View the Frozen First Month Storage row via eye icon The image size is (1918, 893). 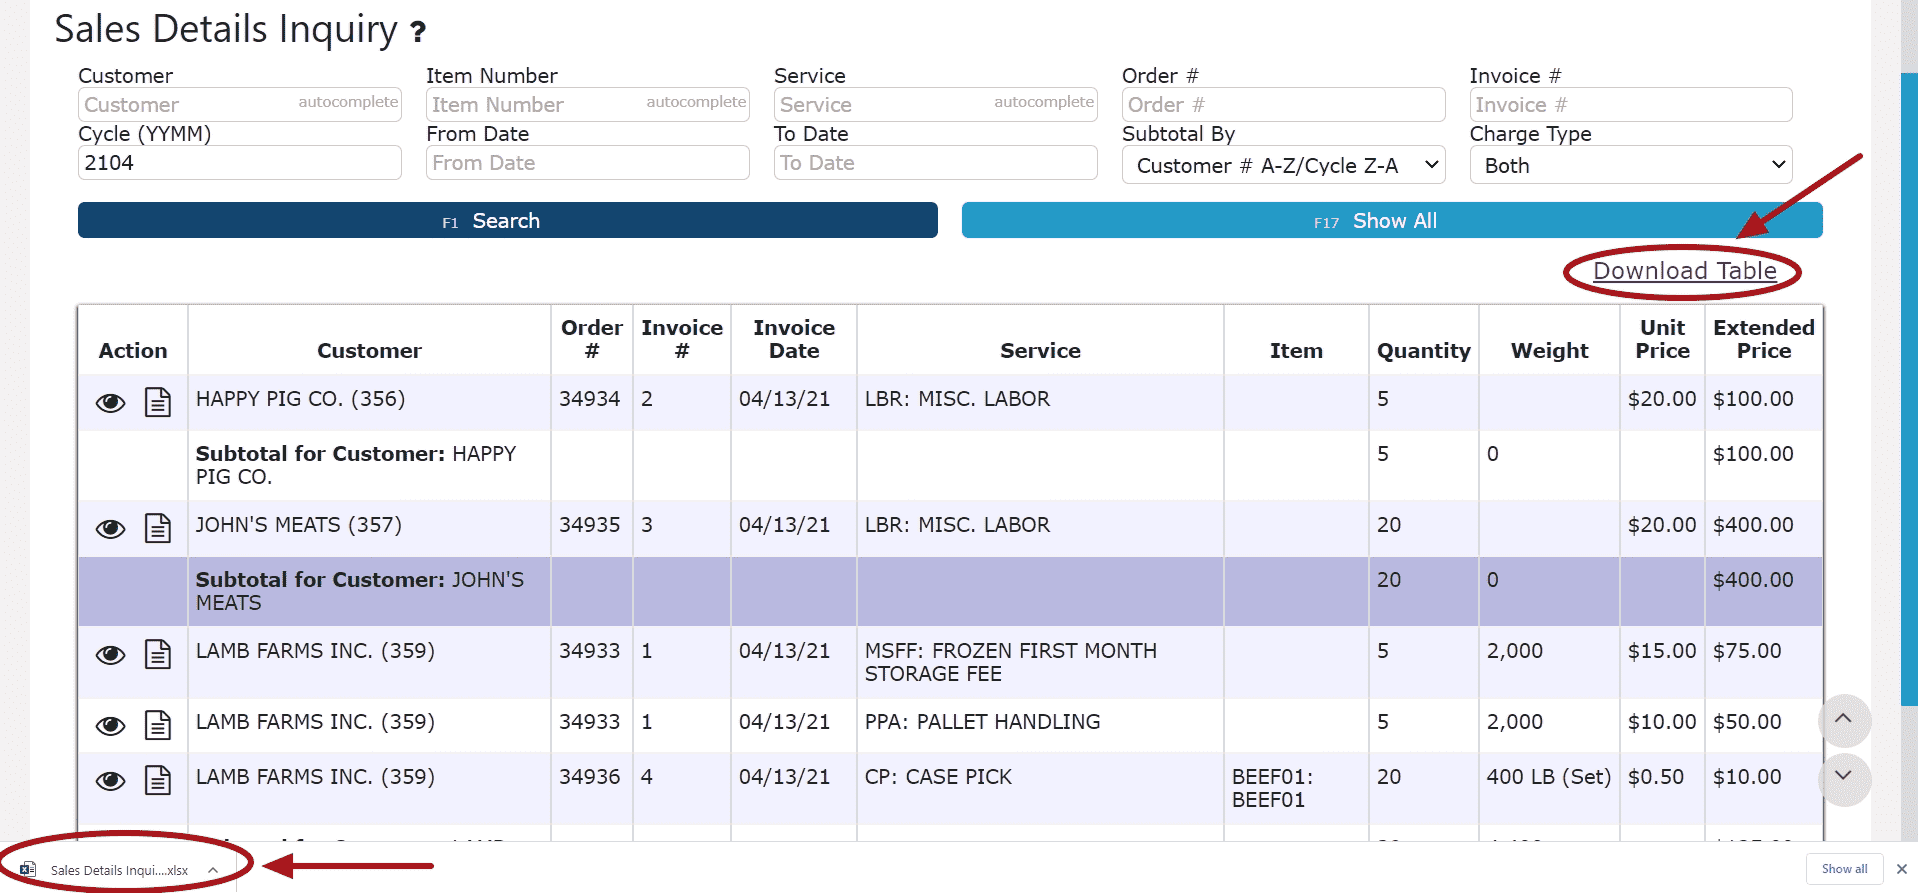tap(110, 654)
